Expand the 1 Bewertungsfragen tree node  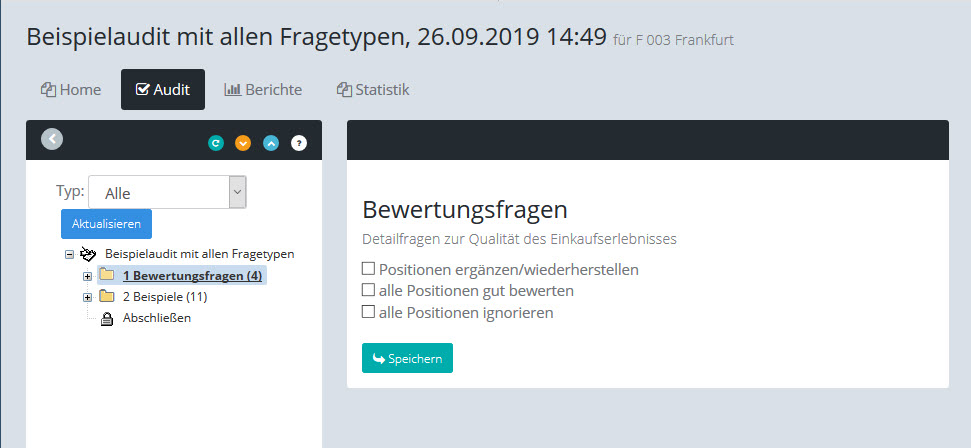click(x=87, y=276)
